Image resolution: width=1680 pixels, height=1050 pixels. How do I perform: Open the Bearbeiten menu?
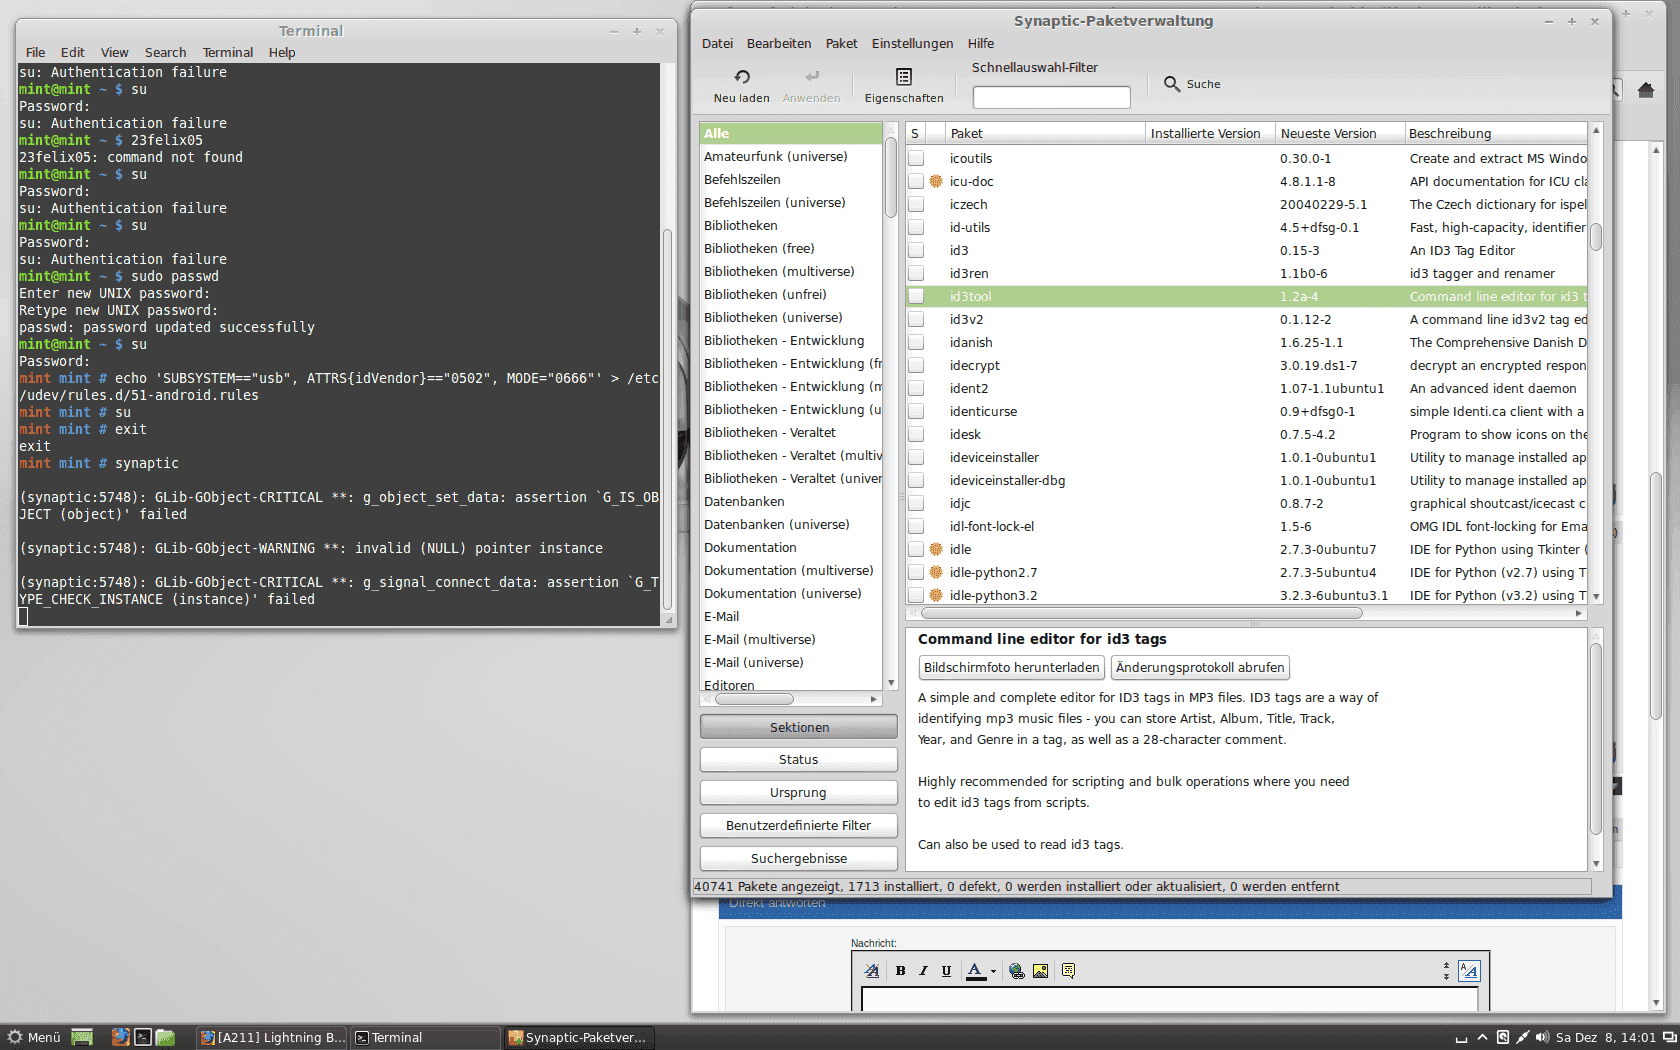(x=779, y=44)
